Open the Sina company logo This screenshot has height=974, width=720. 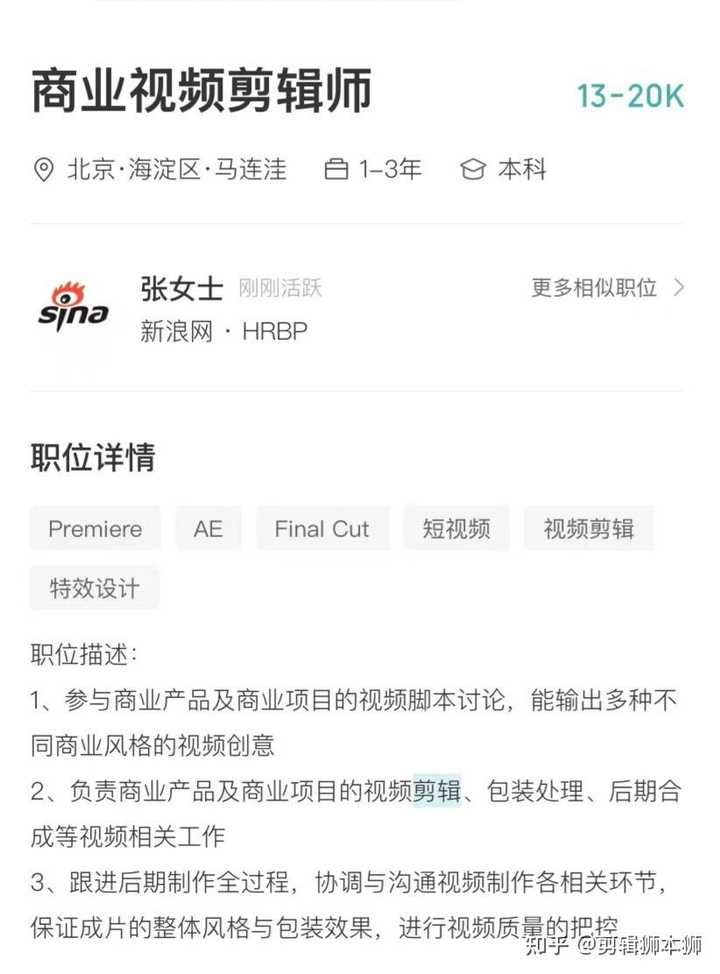(x=73, y=306)
